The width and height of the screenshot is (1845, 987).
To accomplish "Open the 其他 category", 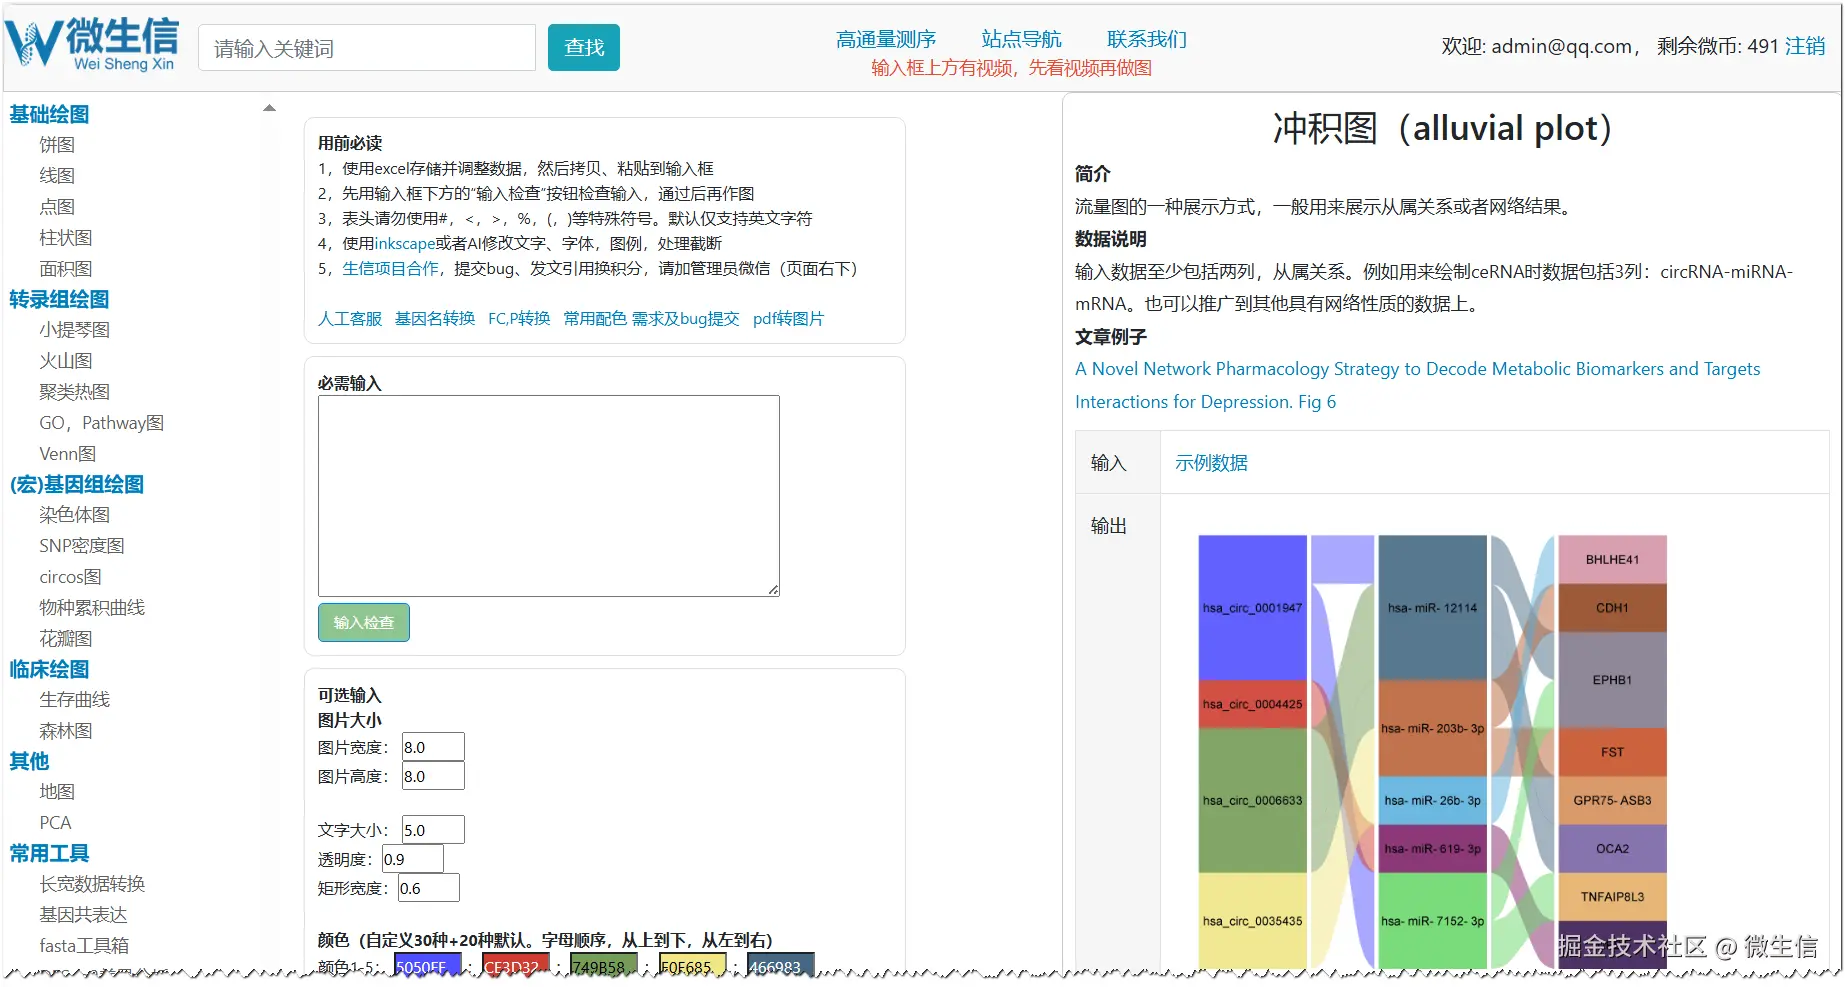I will point(29,761).
